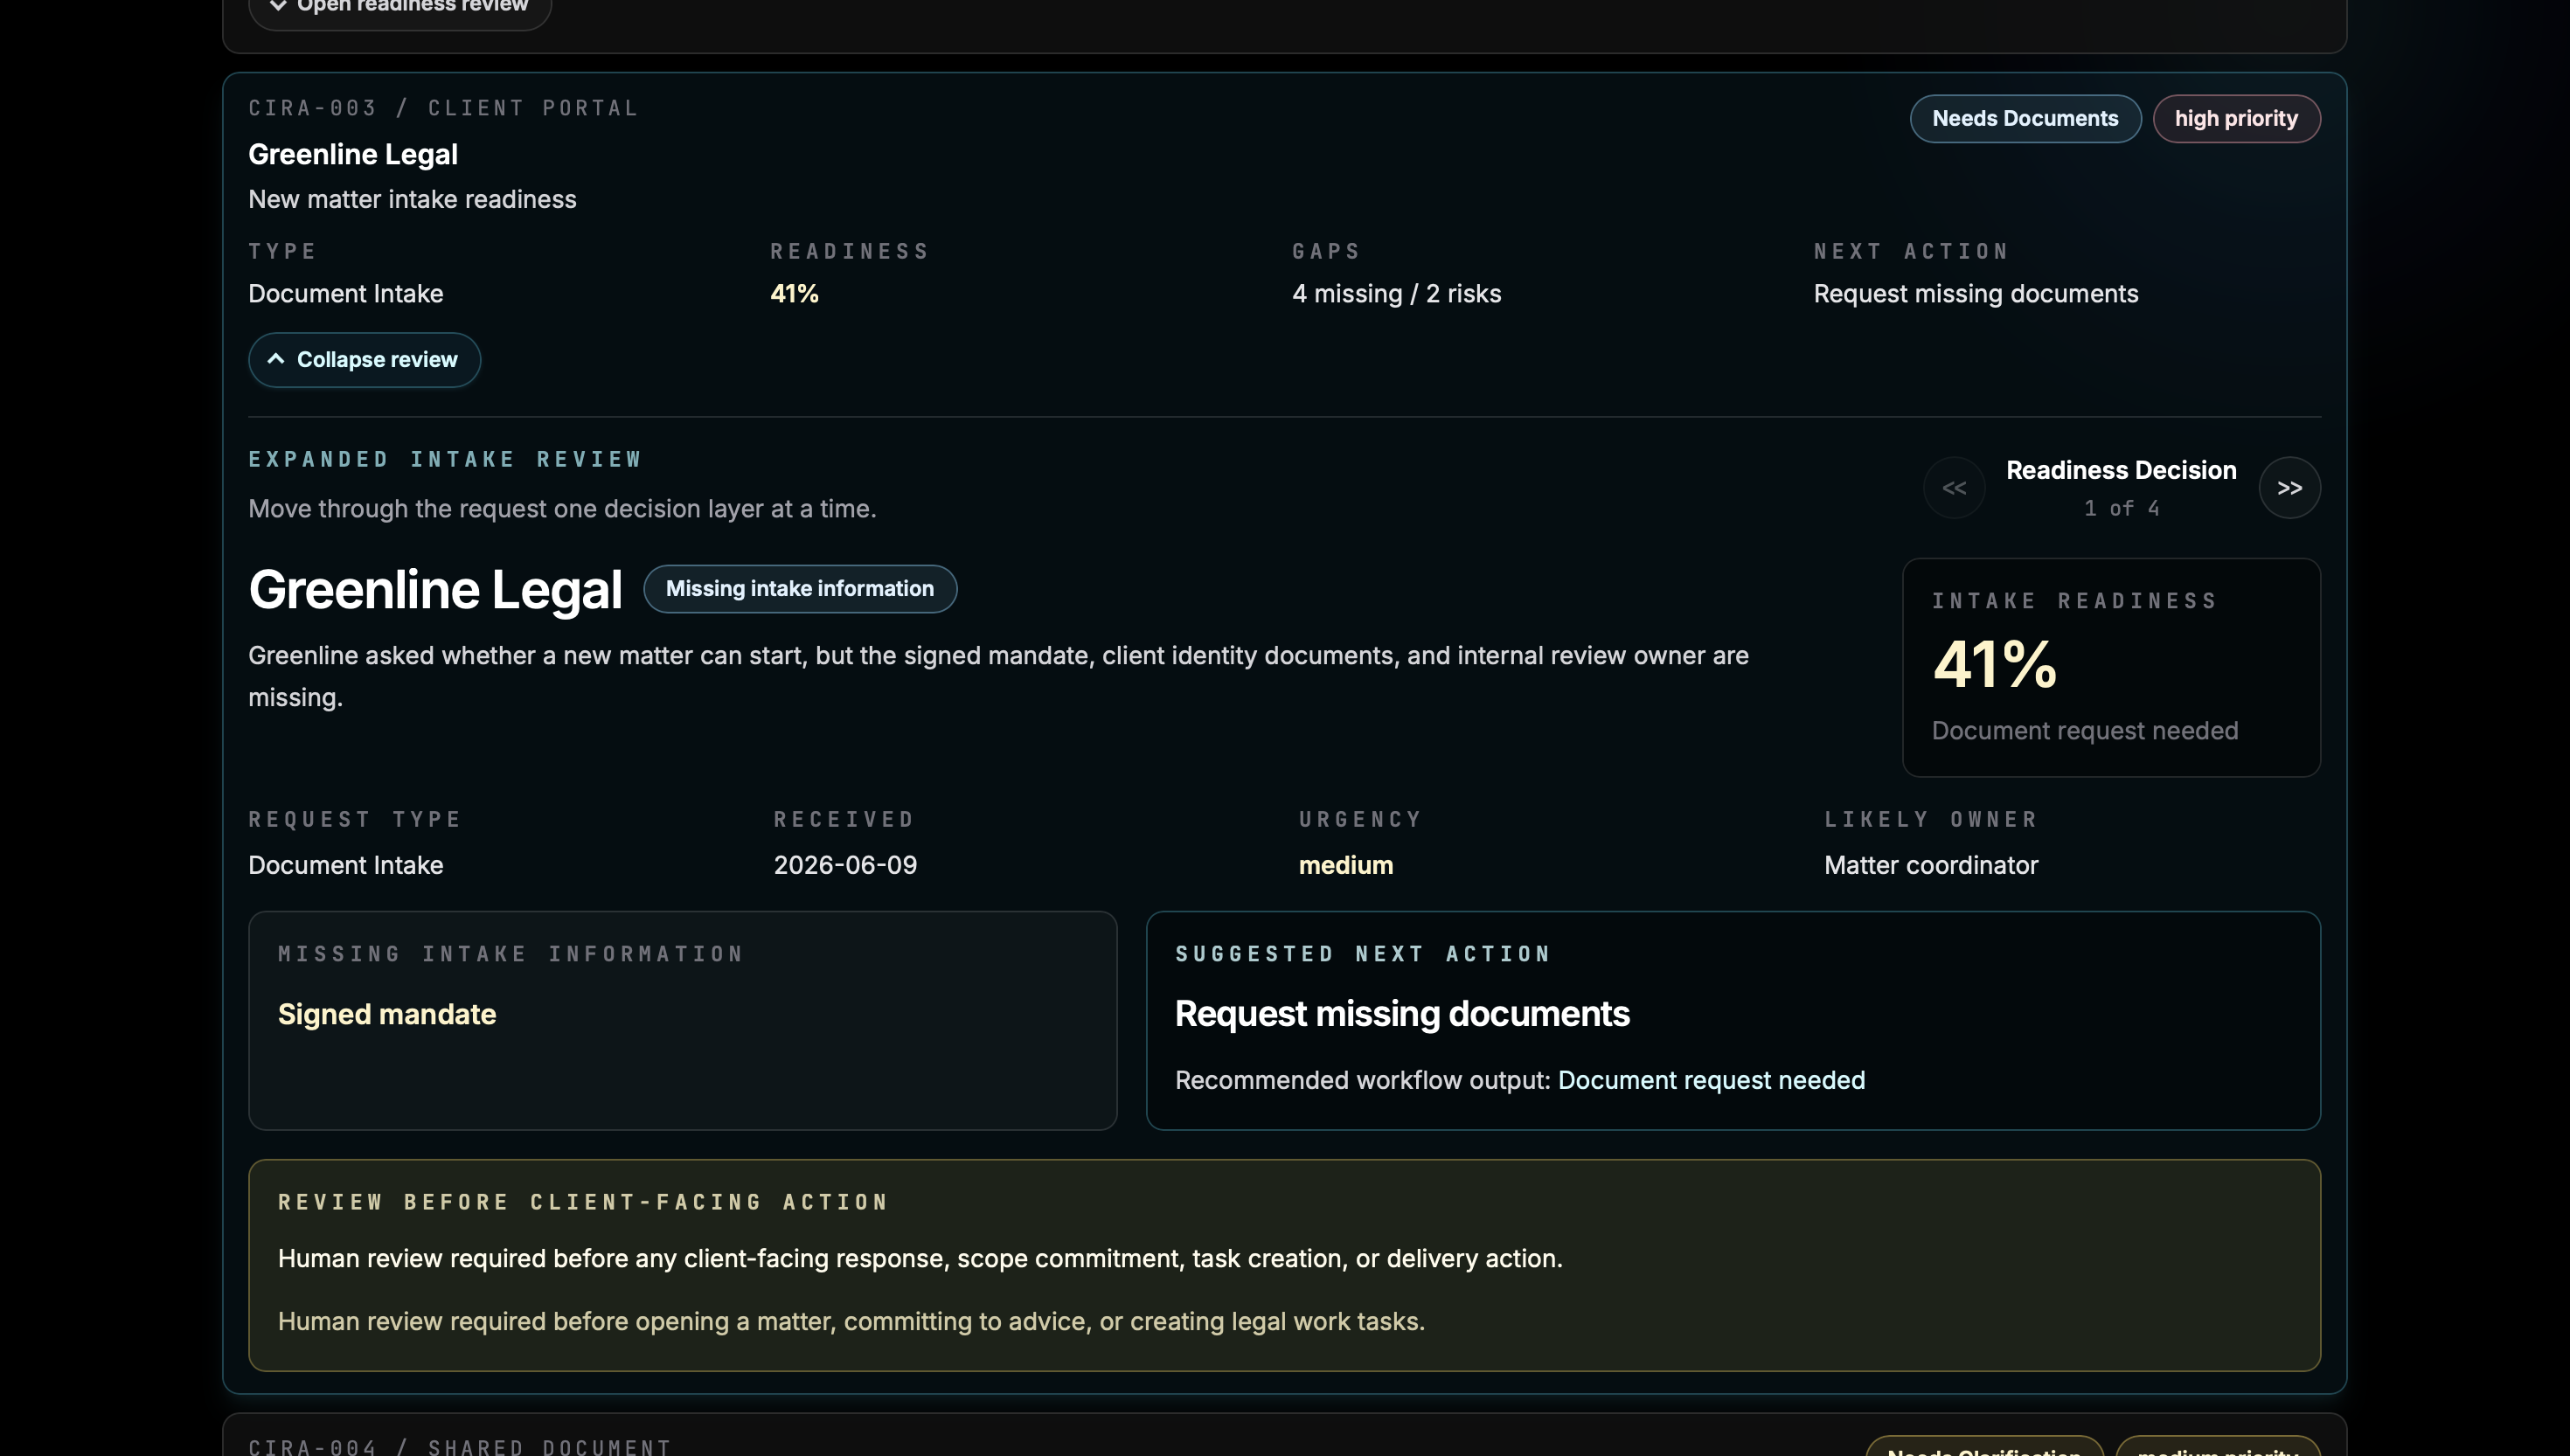Click the Needs Documents status badge

(x=2025, y=119)
